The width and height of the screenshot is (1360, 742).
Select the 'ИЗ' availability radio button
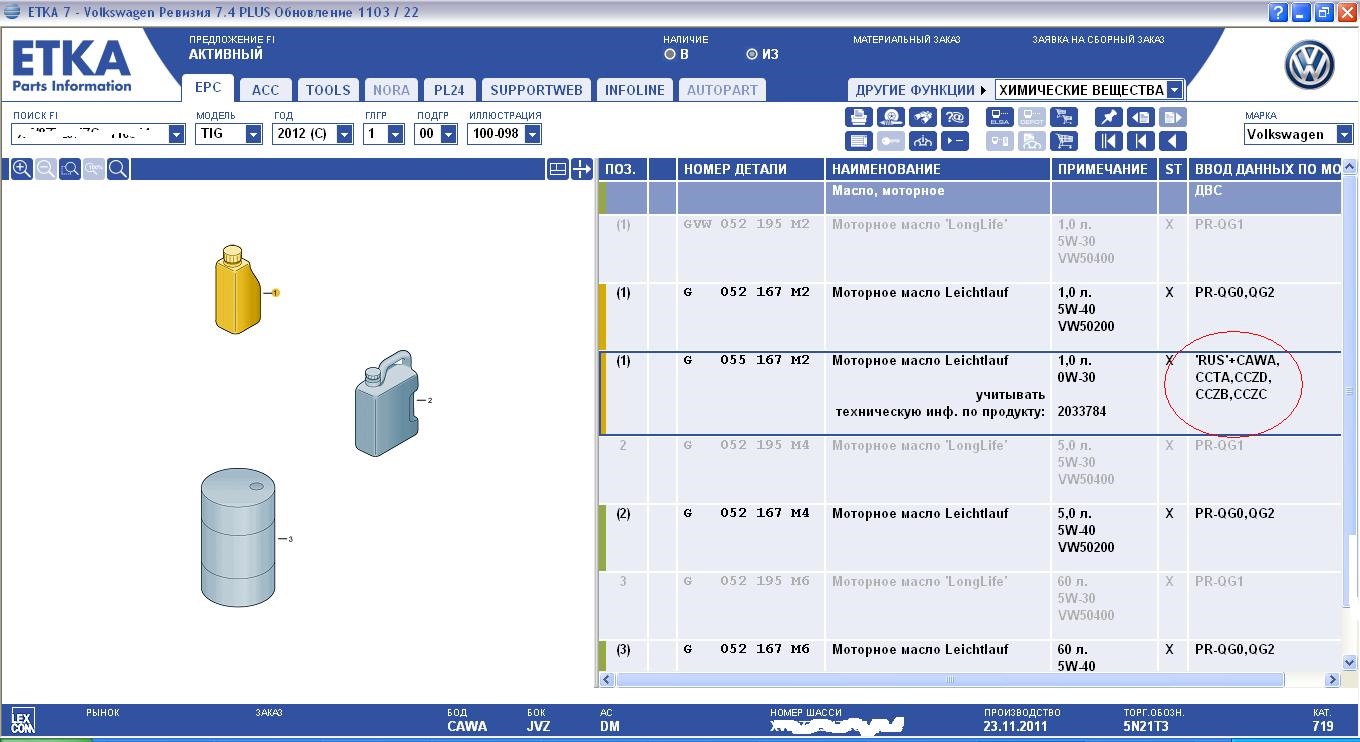(752, 54)
